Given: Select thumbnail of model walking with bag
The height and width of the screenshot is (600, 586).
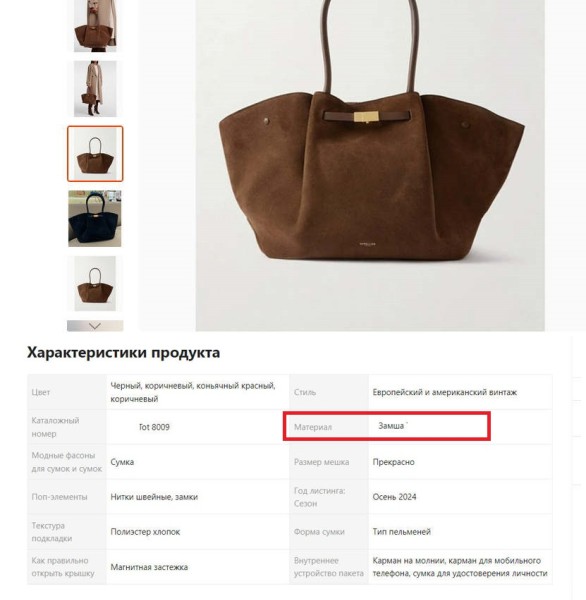Looking at the screenshot, I should [x=95, y=89].
